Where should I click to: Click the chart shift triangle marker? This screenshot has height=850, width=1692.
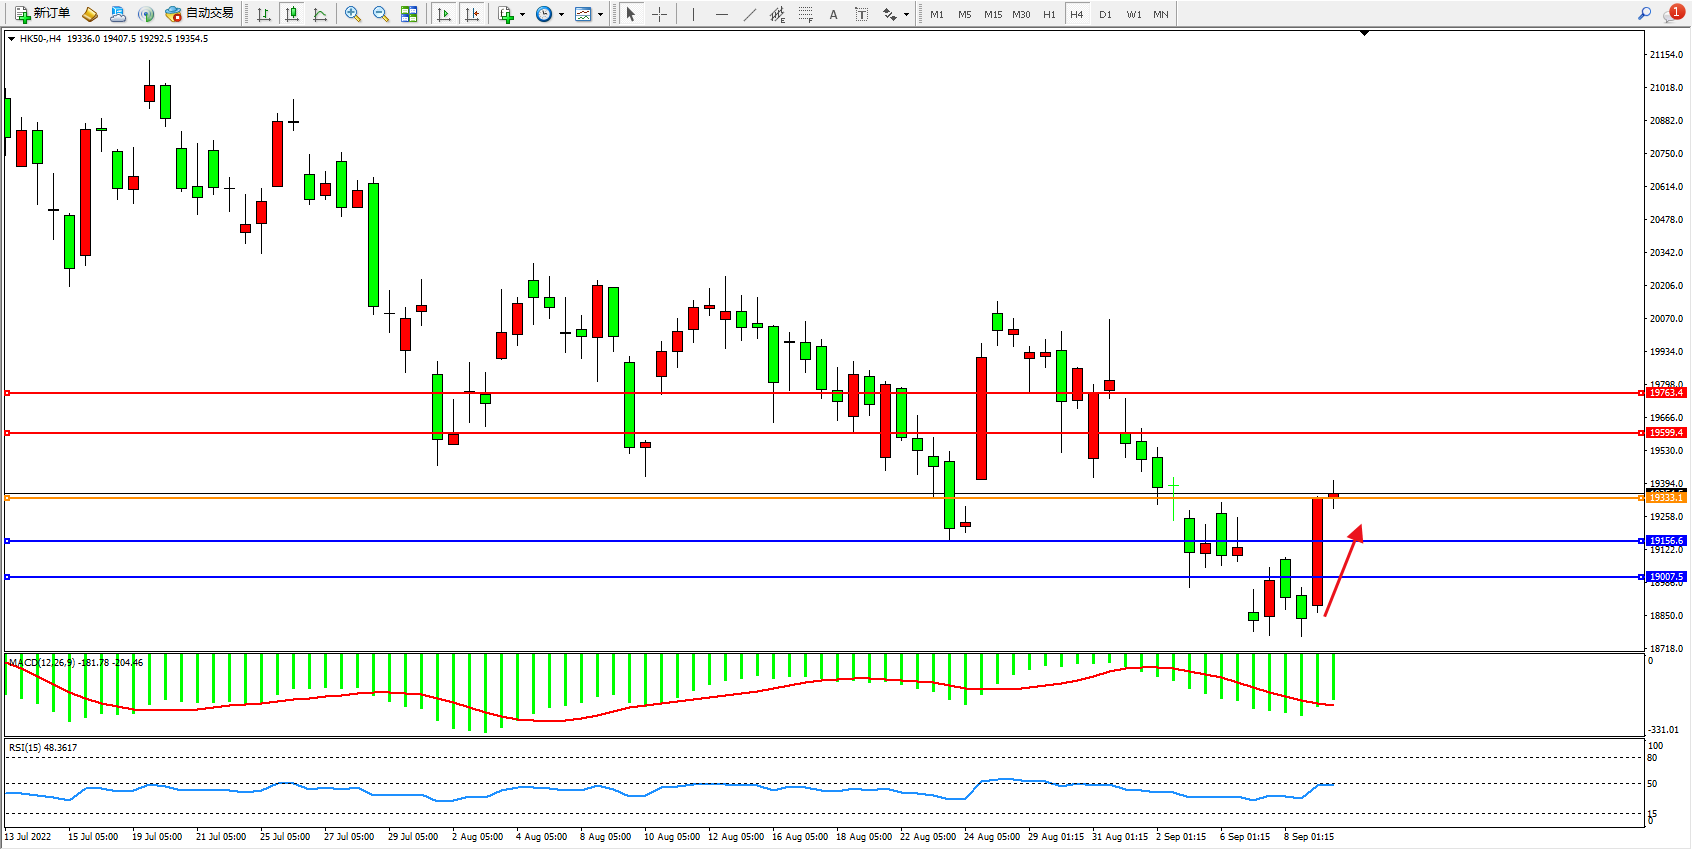click(1364, 33)
